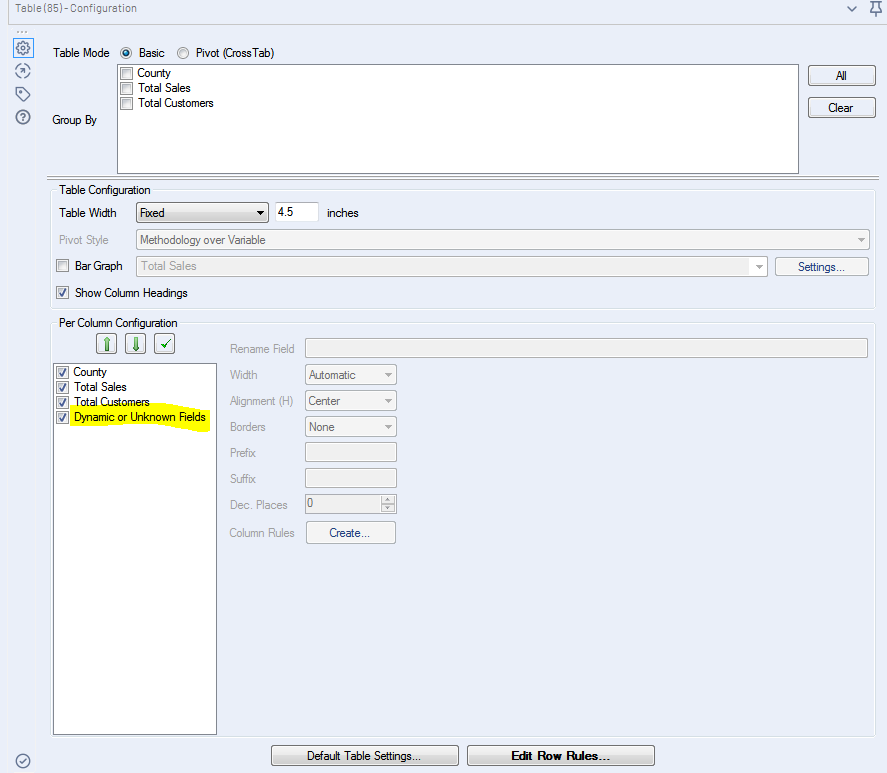Click the check icon at bottom left
The image size is (887, 773).
point(22,760)
